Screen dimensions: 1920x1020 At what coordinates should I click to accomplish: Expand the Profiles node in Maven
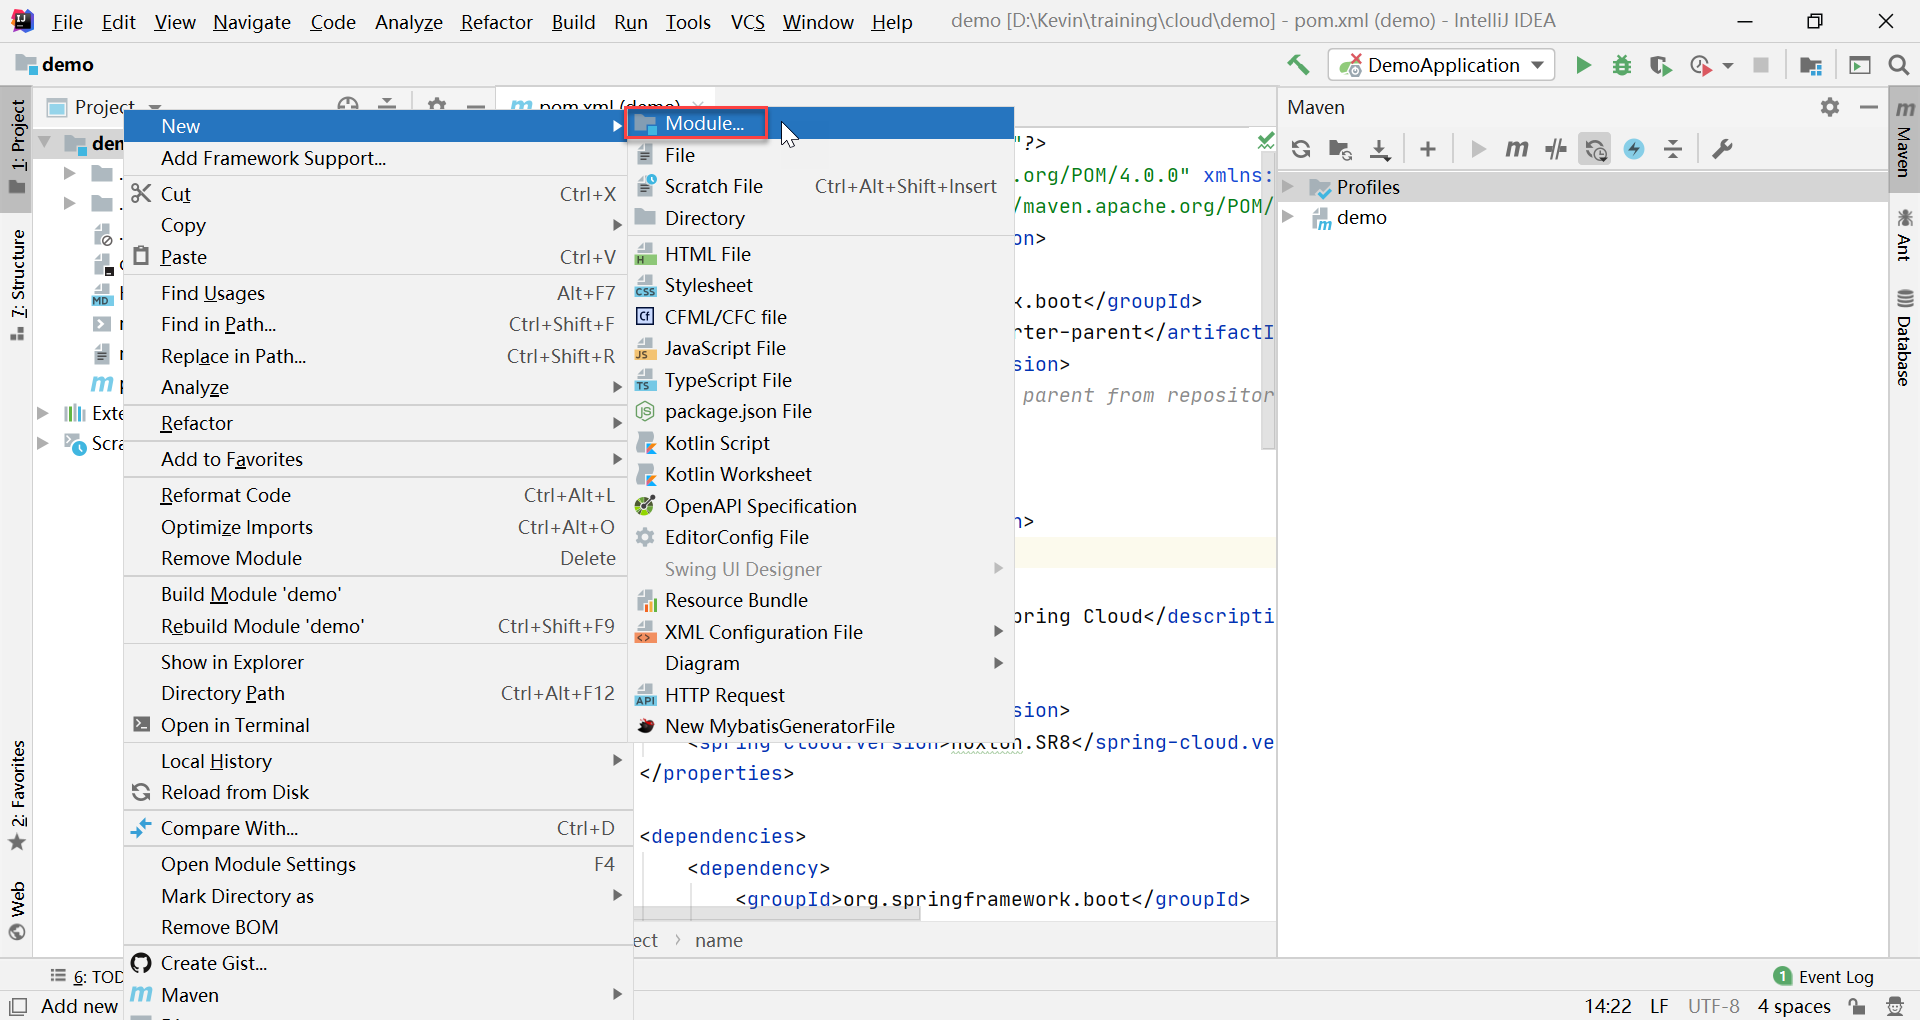coord(1289,187)
